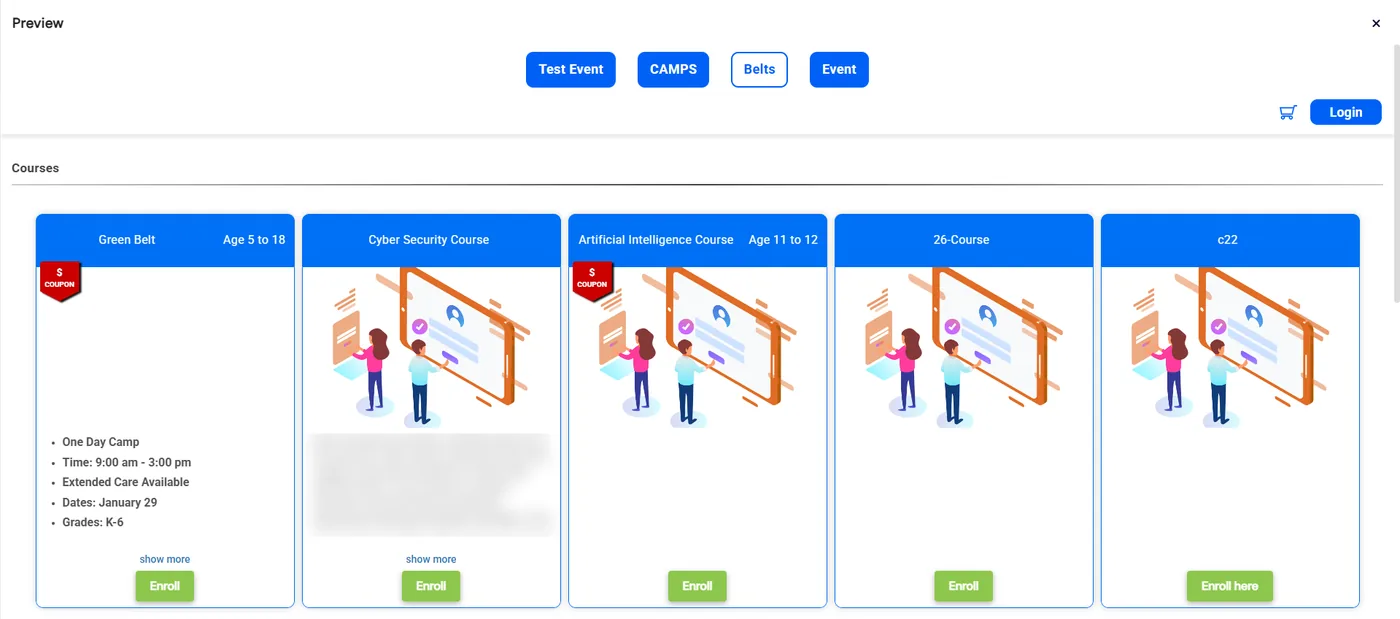The width and height of the screenshot is (1400, 619).
Task: Click the Artificial Intelligence Course title
Action: [656, 240]
